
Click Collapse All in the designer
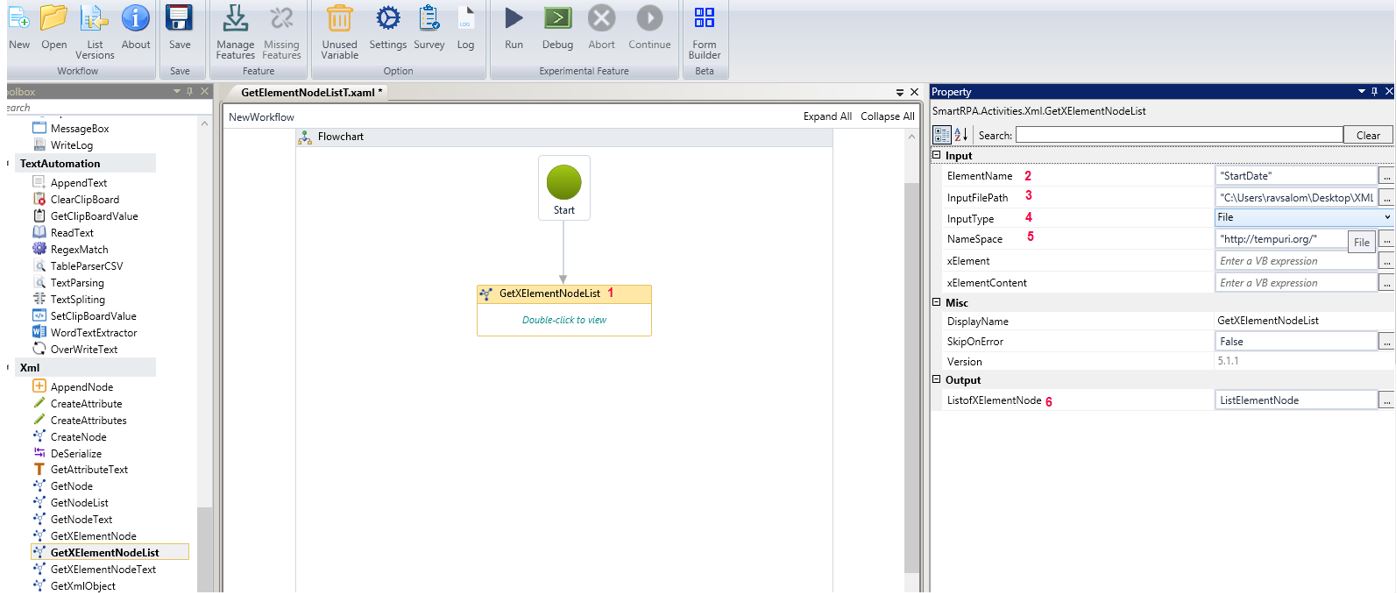pos(887,117)
